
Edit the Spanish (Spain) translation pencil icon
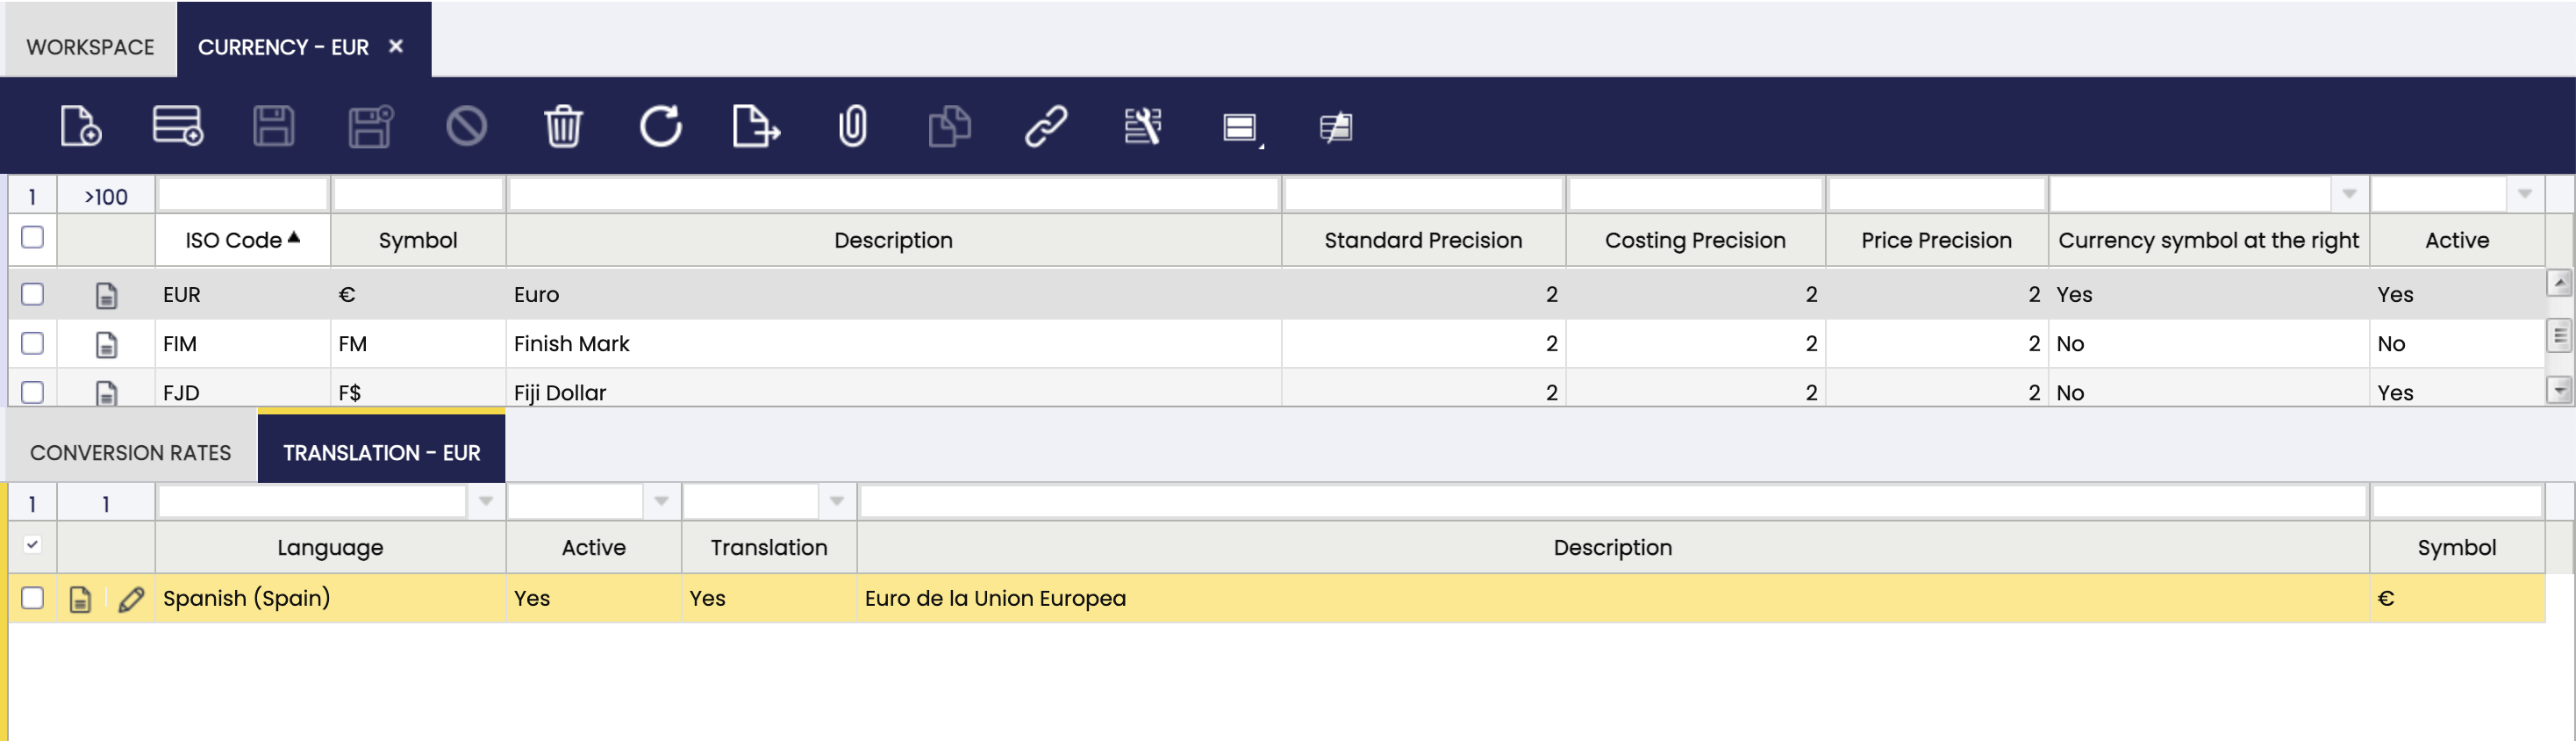click(131, 599)
